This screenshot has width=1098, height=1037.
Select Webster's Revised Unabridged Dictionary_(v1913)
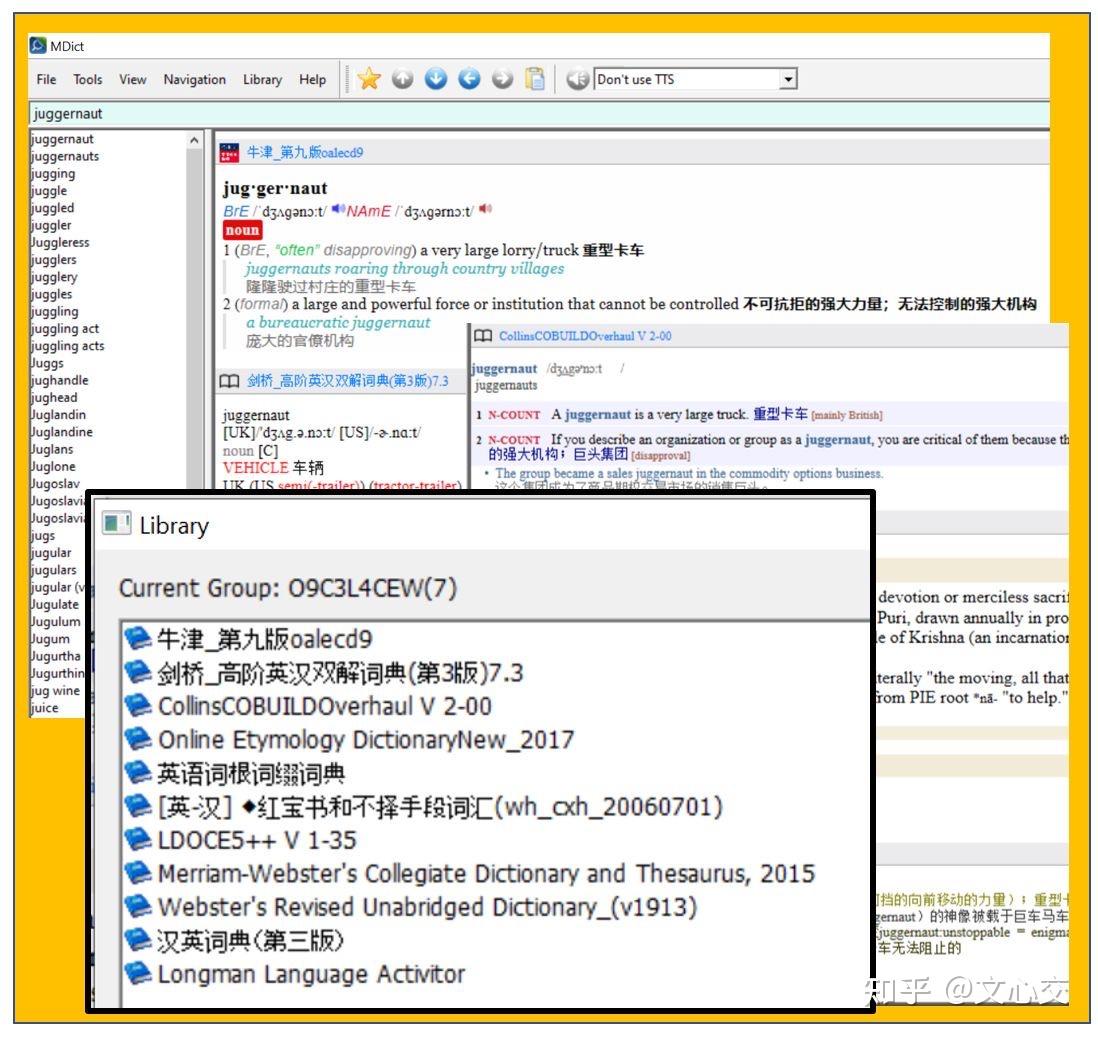(428, 906)
